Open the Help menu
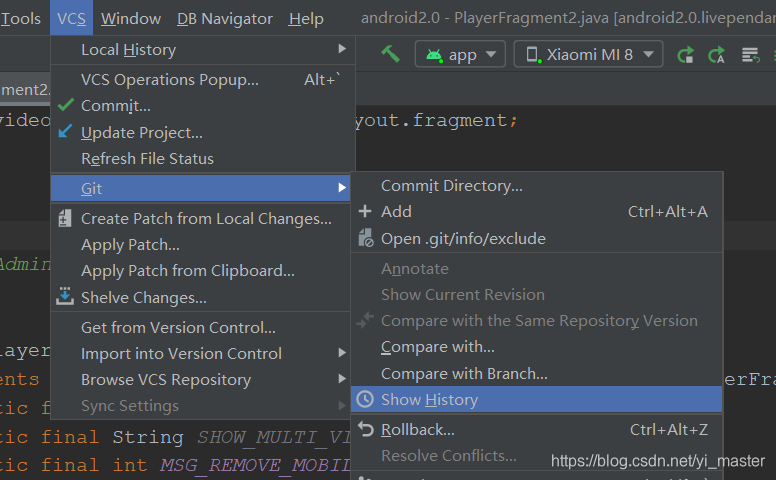The image size is (776, 480). point(306,18)
